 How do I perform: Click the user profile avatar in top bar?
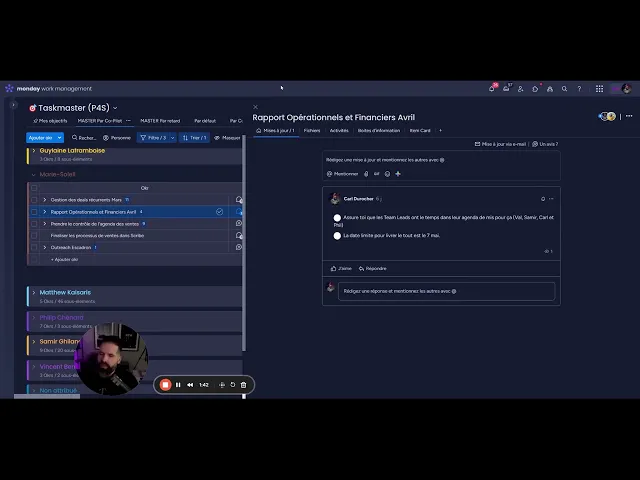(x=626, y=89)
